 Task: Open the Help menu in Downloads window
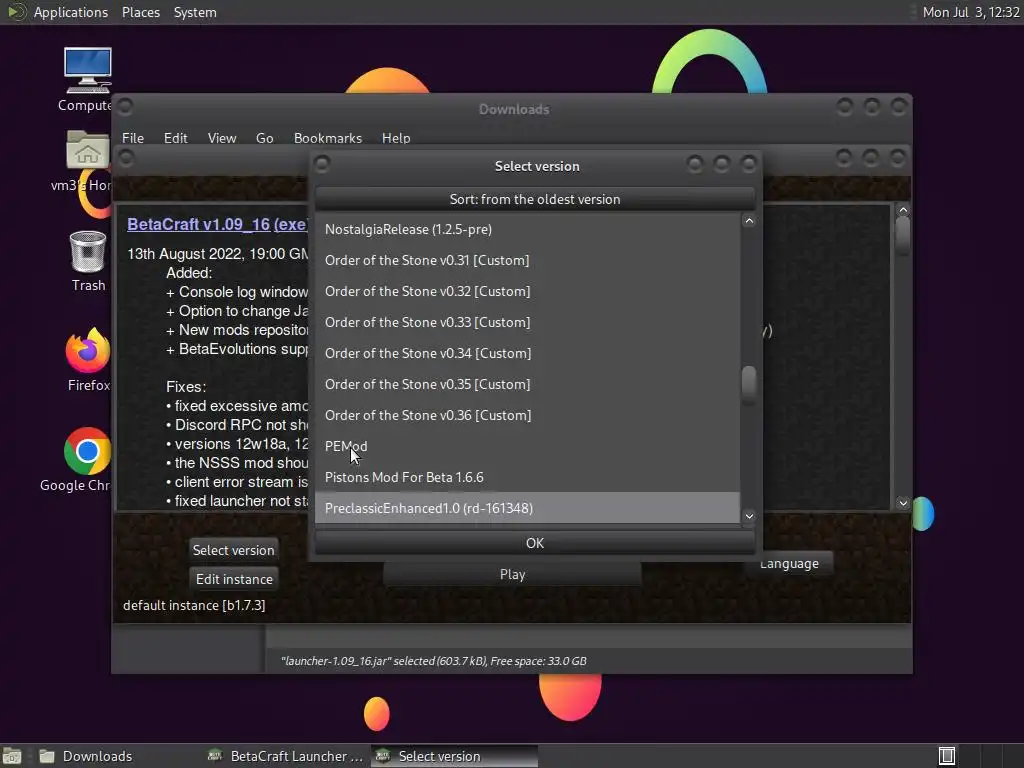[x=396, y=138]
